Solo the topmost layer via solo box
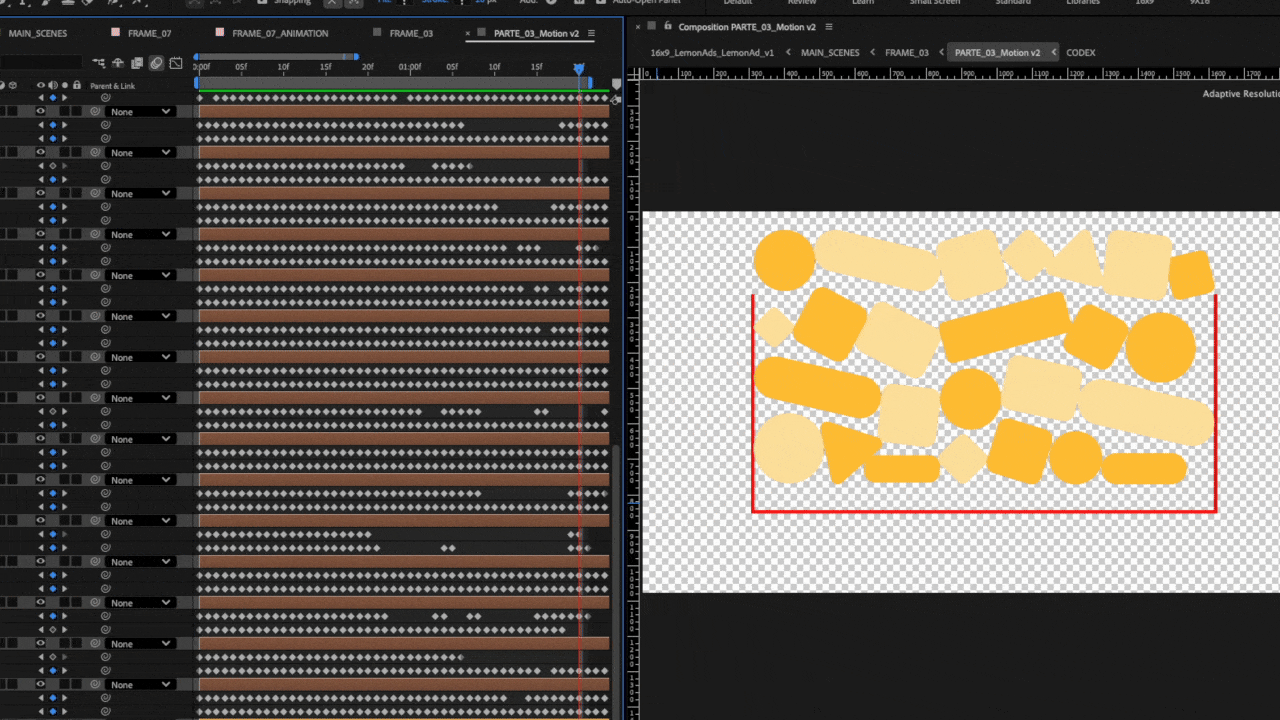This screenshot has height=720, width=1280. [x=65, y=111]
